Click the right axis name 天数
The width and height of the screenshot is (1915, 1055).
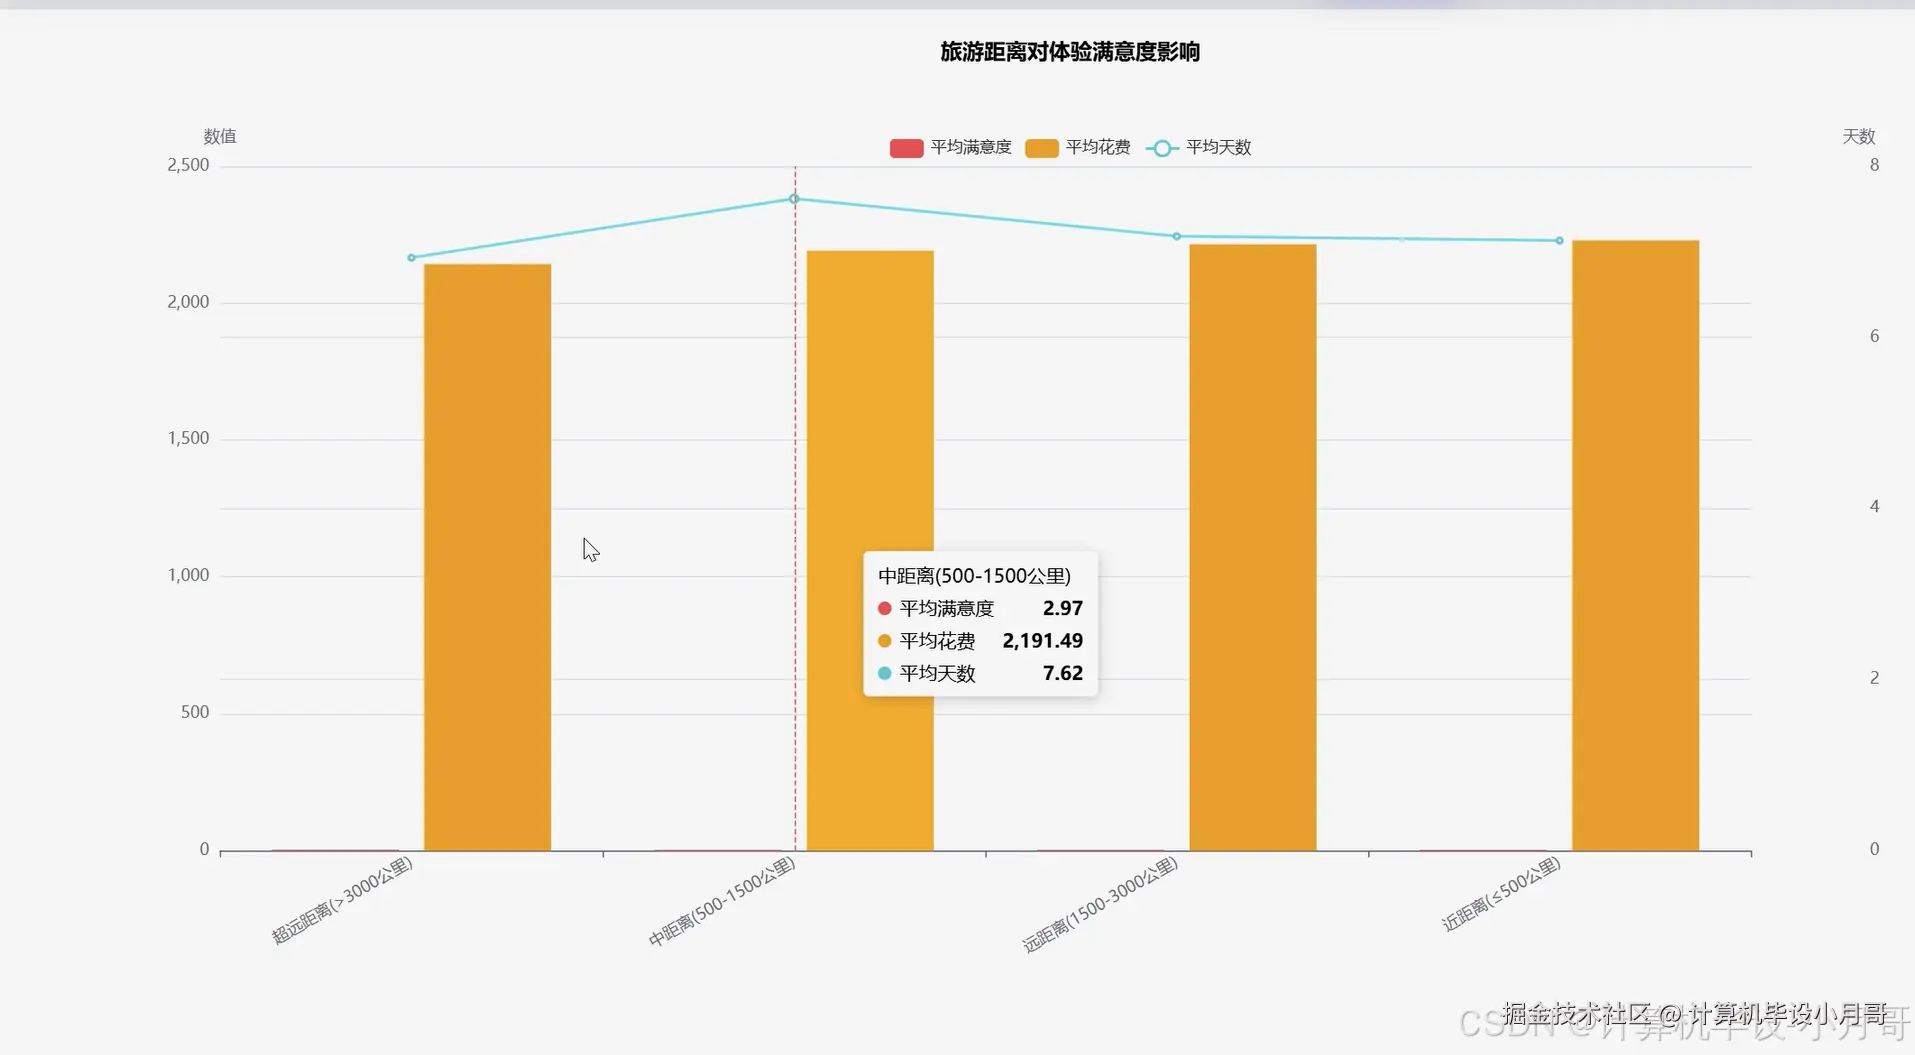point(1859,136)
